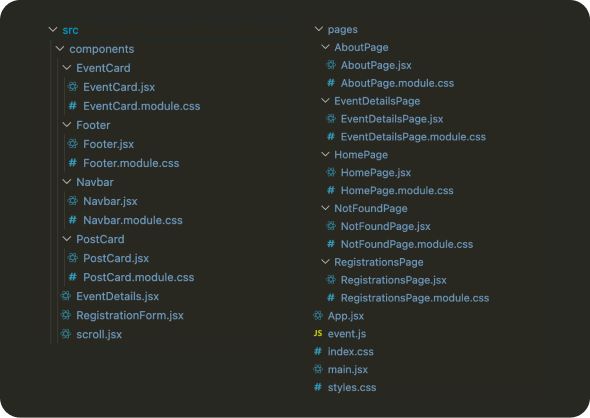This screenshot has height=418, width=590.
Task: Select Navbar.module.css in the tree
Action: pos(133,220)
